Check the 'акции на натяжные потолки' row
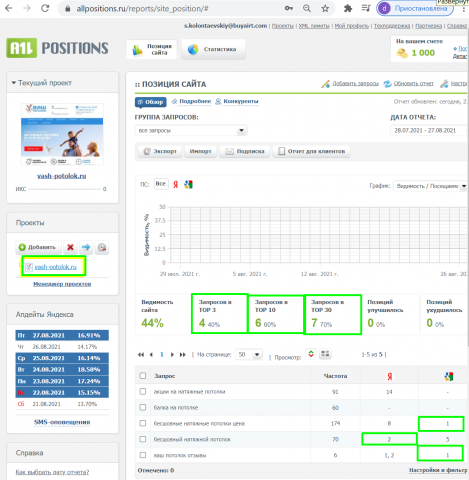Viewport: 469px width, 480px height. click(x=143, y=391)
